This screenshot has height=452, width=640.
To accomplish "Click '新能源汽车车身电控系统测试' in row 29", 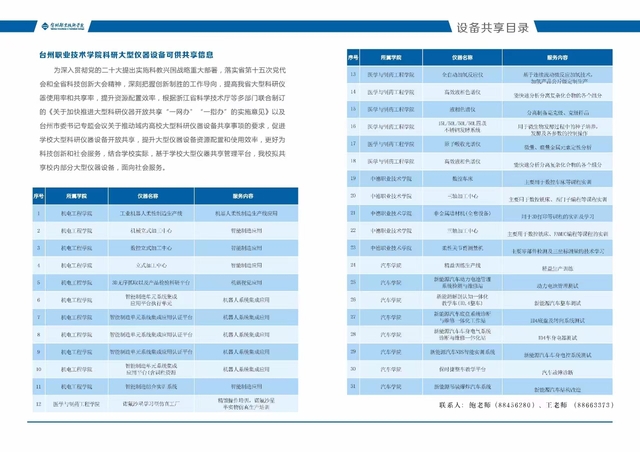I will (x=557, y=355).
